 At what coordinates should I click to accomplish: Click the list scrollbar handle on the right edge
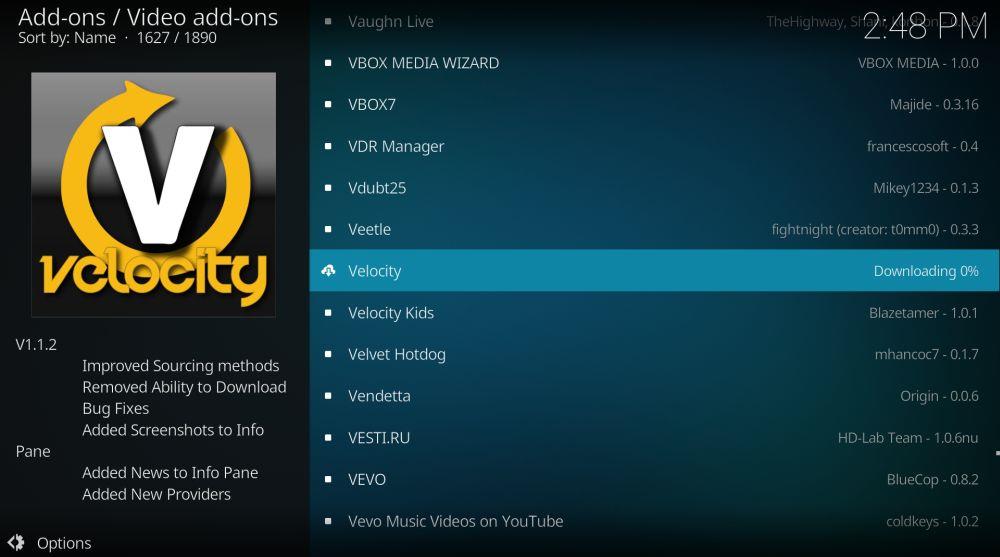coord(997,453)
